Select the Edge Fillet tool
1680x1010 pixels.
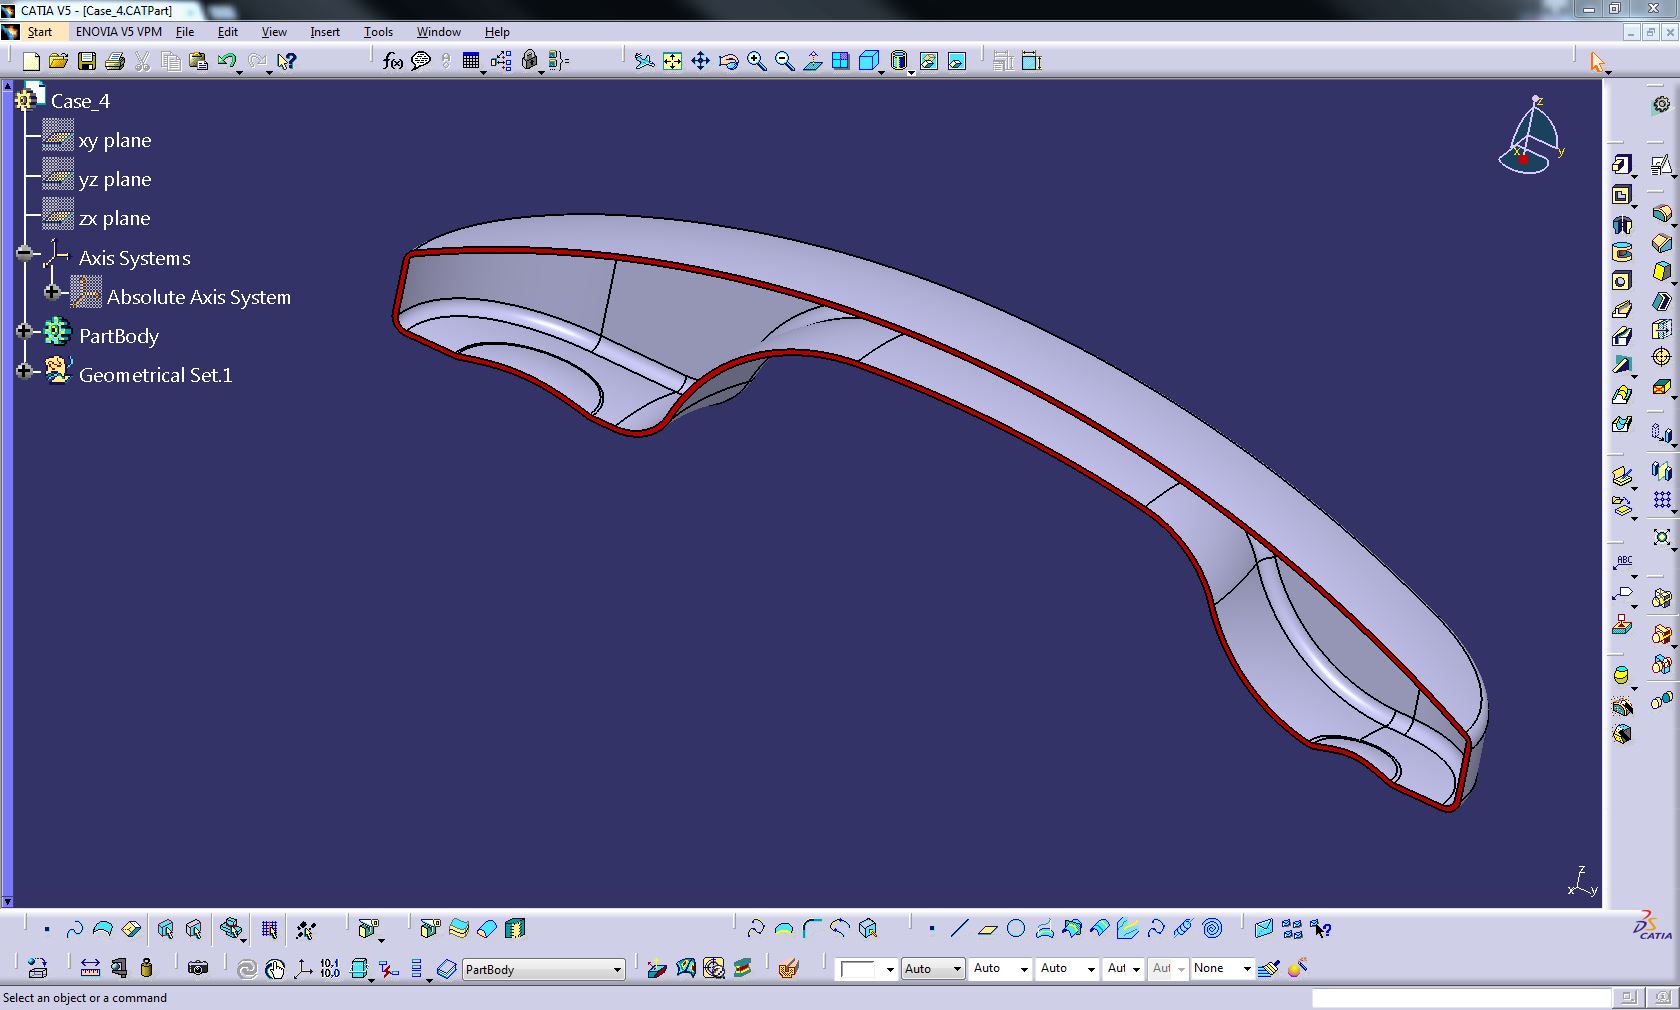(1661, 214)
